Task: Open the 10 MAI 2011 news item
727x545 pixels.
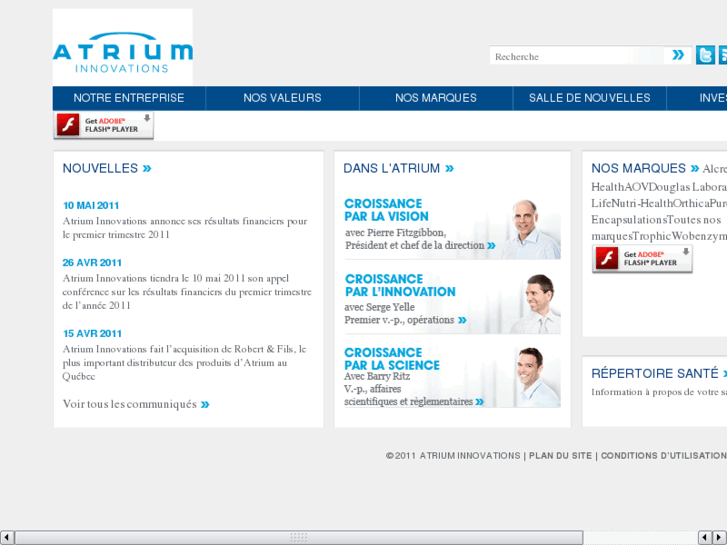Action: [x=91, y=205]
